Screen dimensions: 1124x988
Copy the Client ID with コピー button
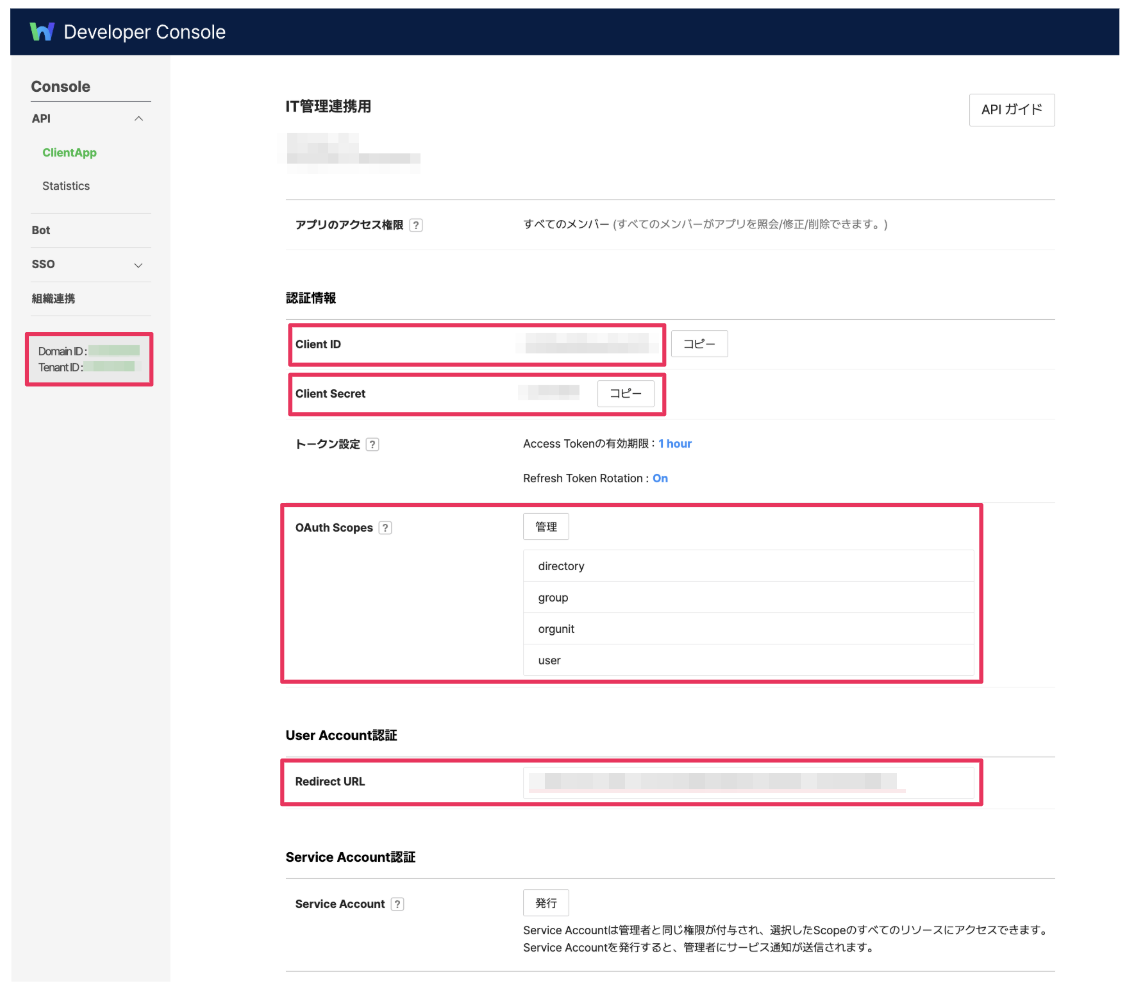pyautogui.click(x=699, y=344)
